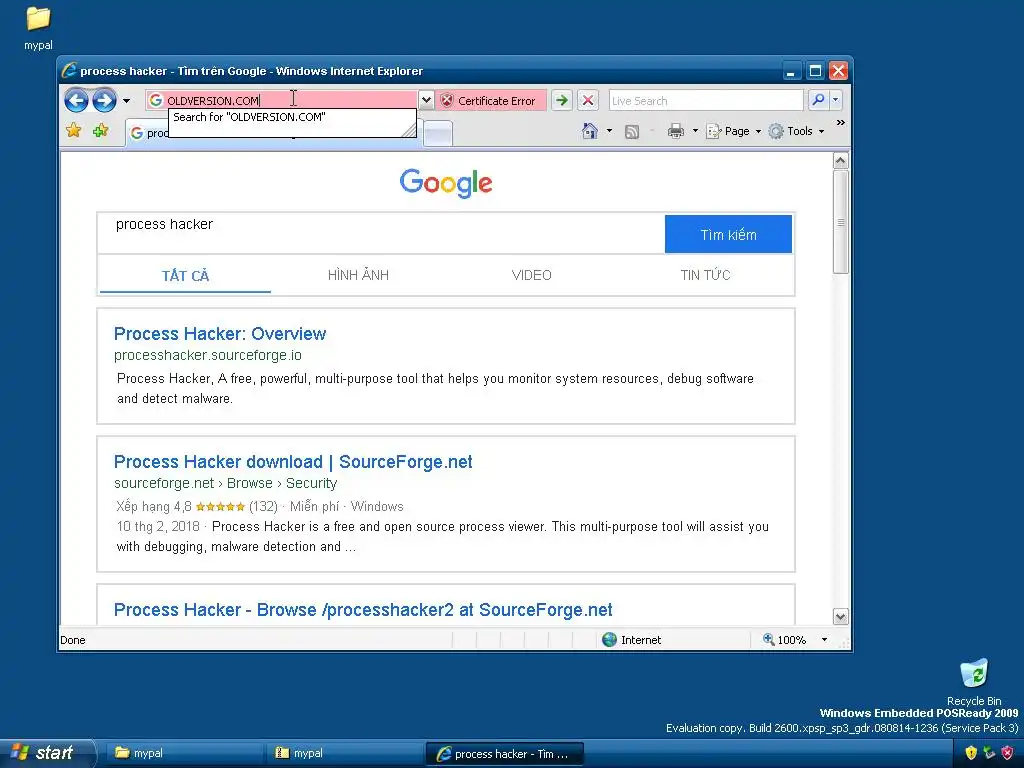Expand the zoom level dropdown arrow

pos(824,640)
